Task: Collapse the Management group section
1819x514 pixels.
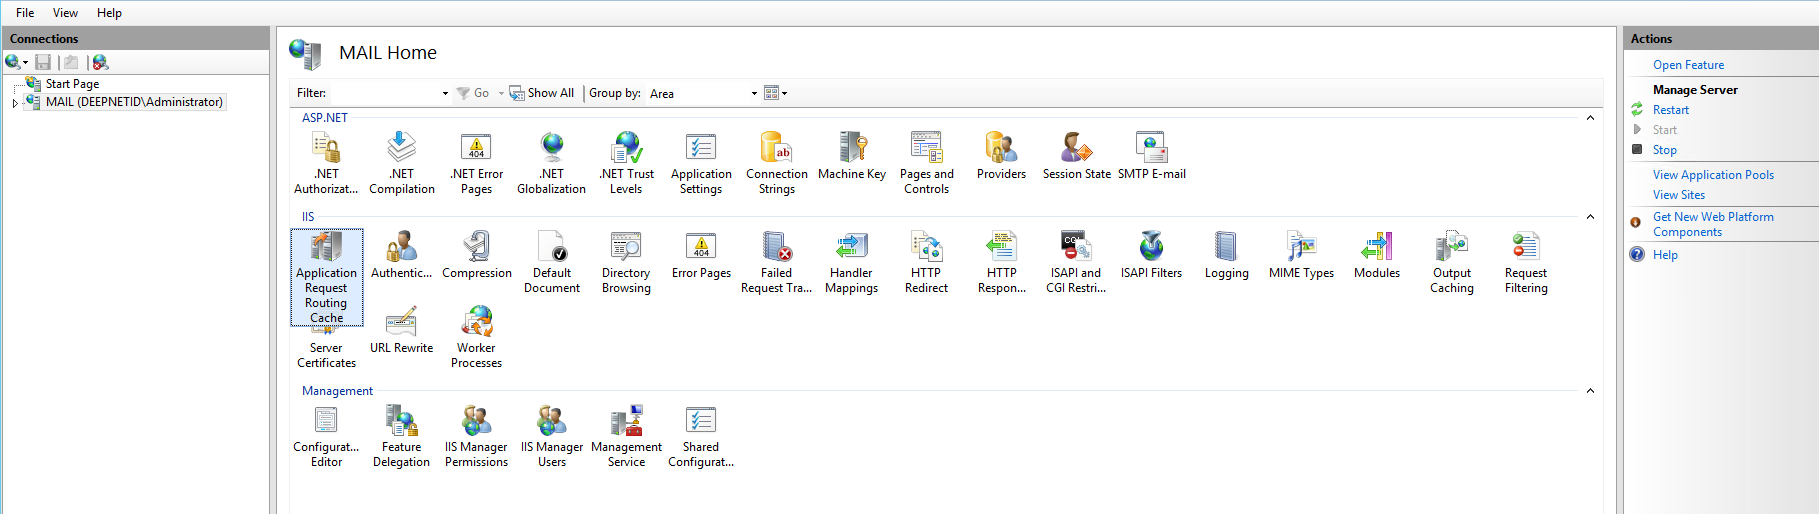Action: [x=1590, y=391]
